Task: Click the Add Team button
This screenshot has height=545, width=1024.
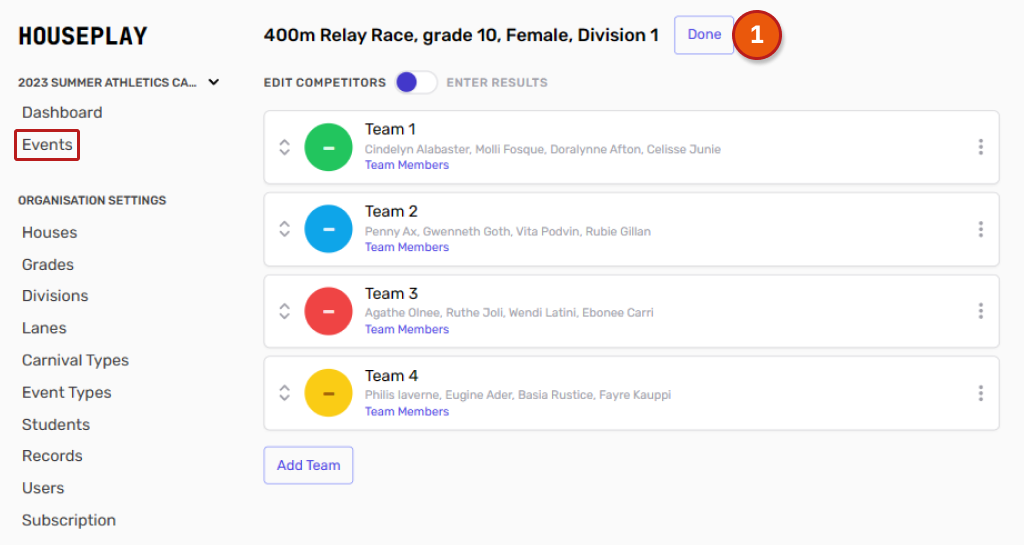Action: click(x=308, y=465)
